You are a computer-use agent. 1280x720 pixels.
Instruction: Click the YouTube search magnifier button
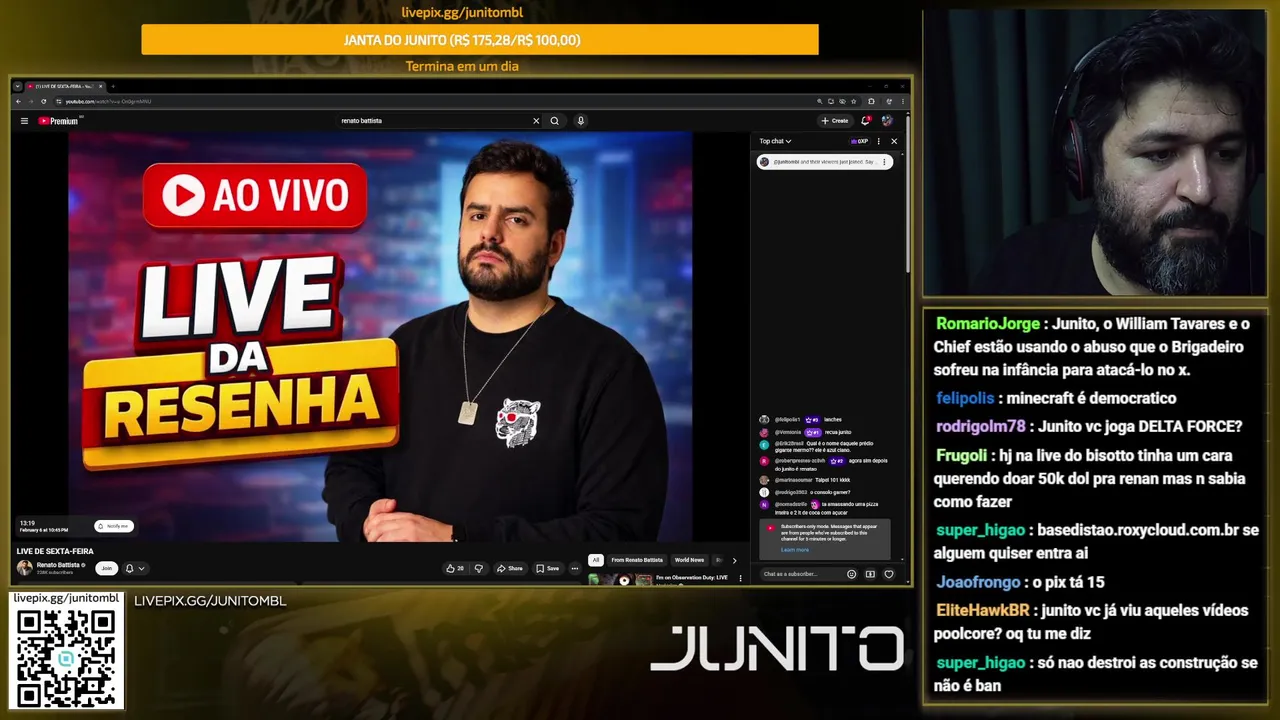(x=554, y=121)
